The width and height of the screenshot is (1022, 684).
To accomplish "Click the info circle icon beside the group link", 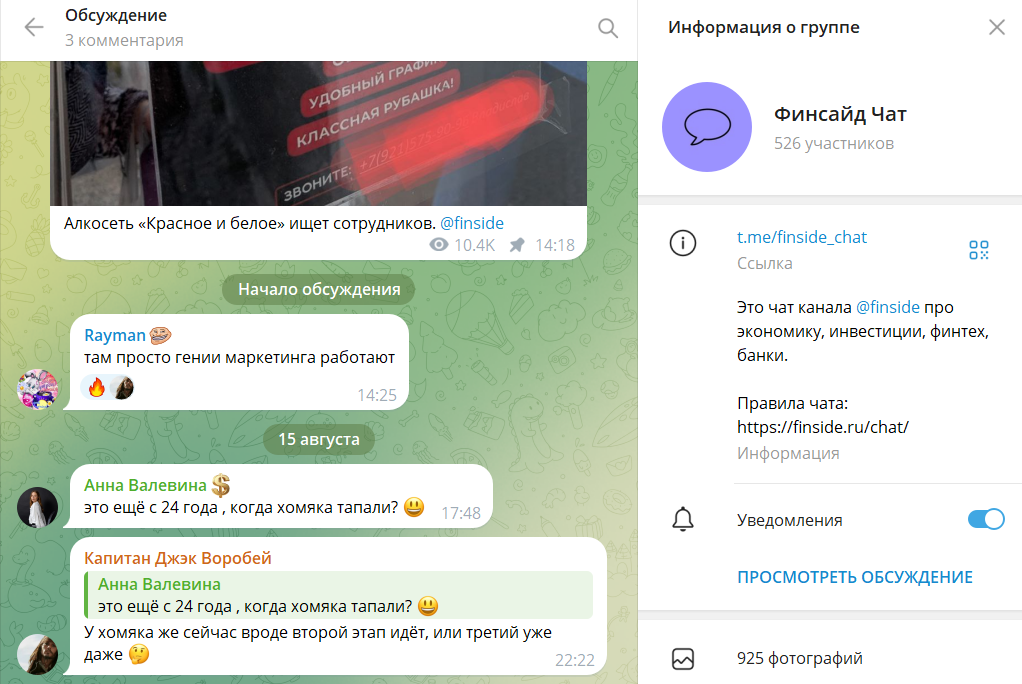I will click(x=682, y=243).
